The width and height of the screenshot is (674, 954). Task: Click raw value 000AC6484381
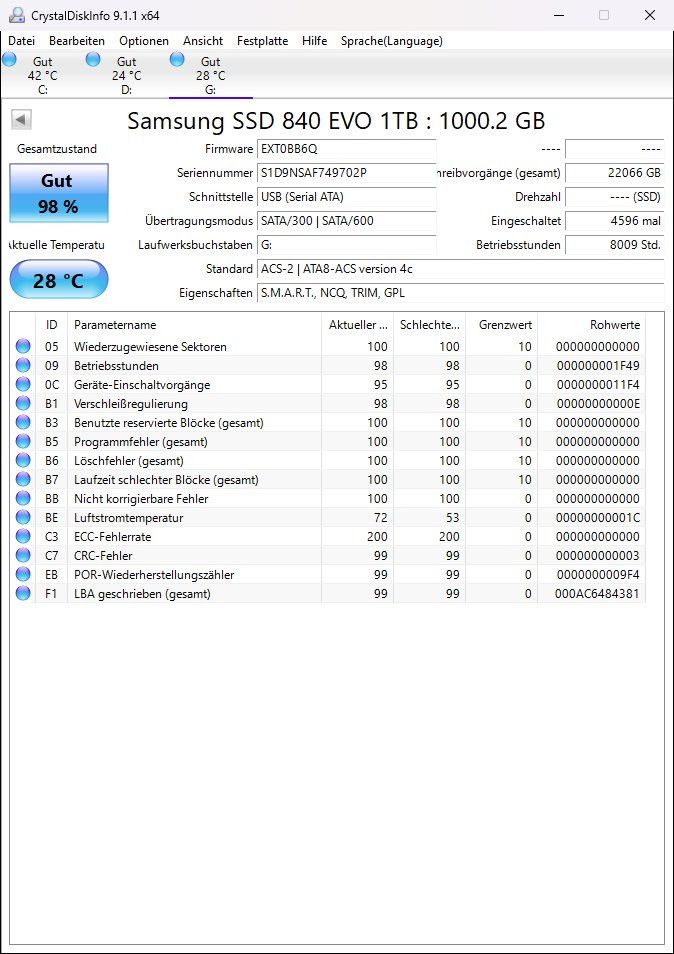597,594
